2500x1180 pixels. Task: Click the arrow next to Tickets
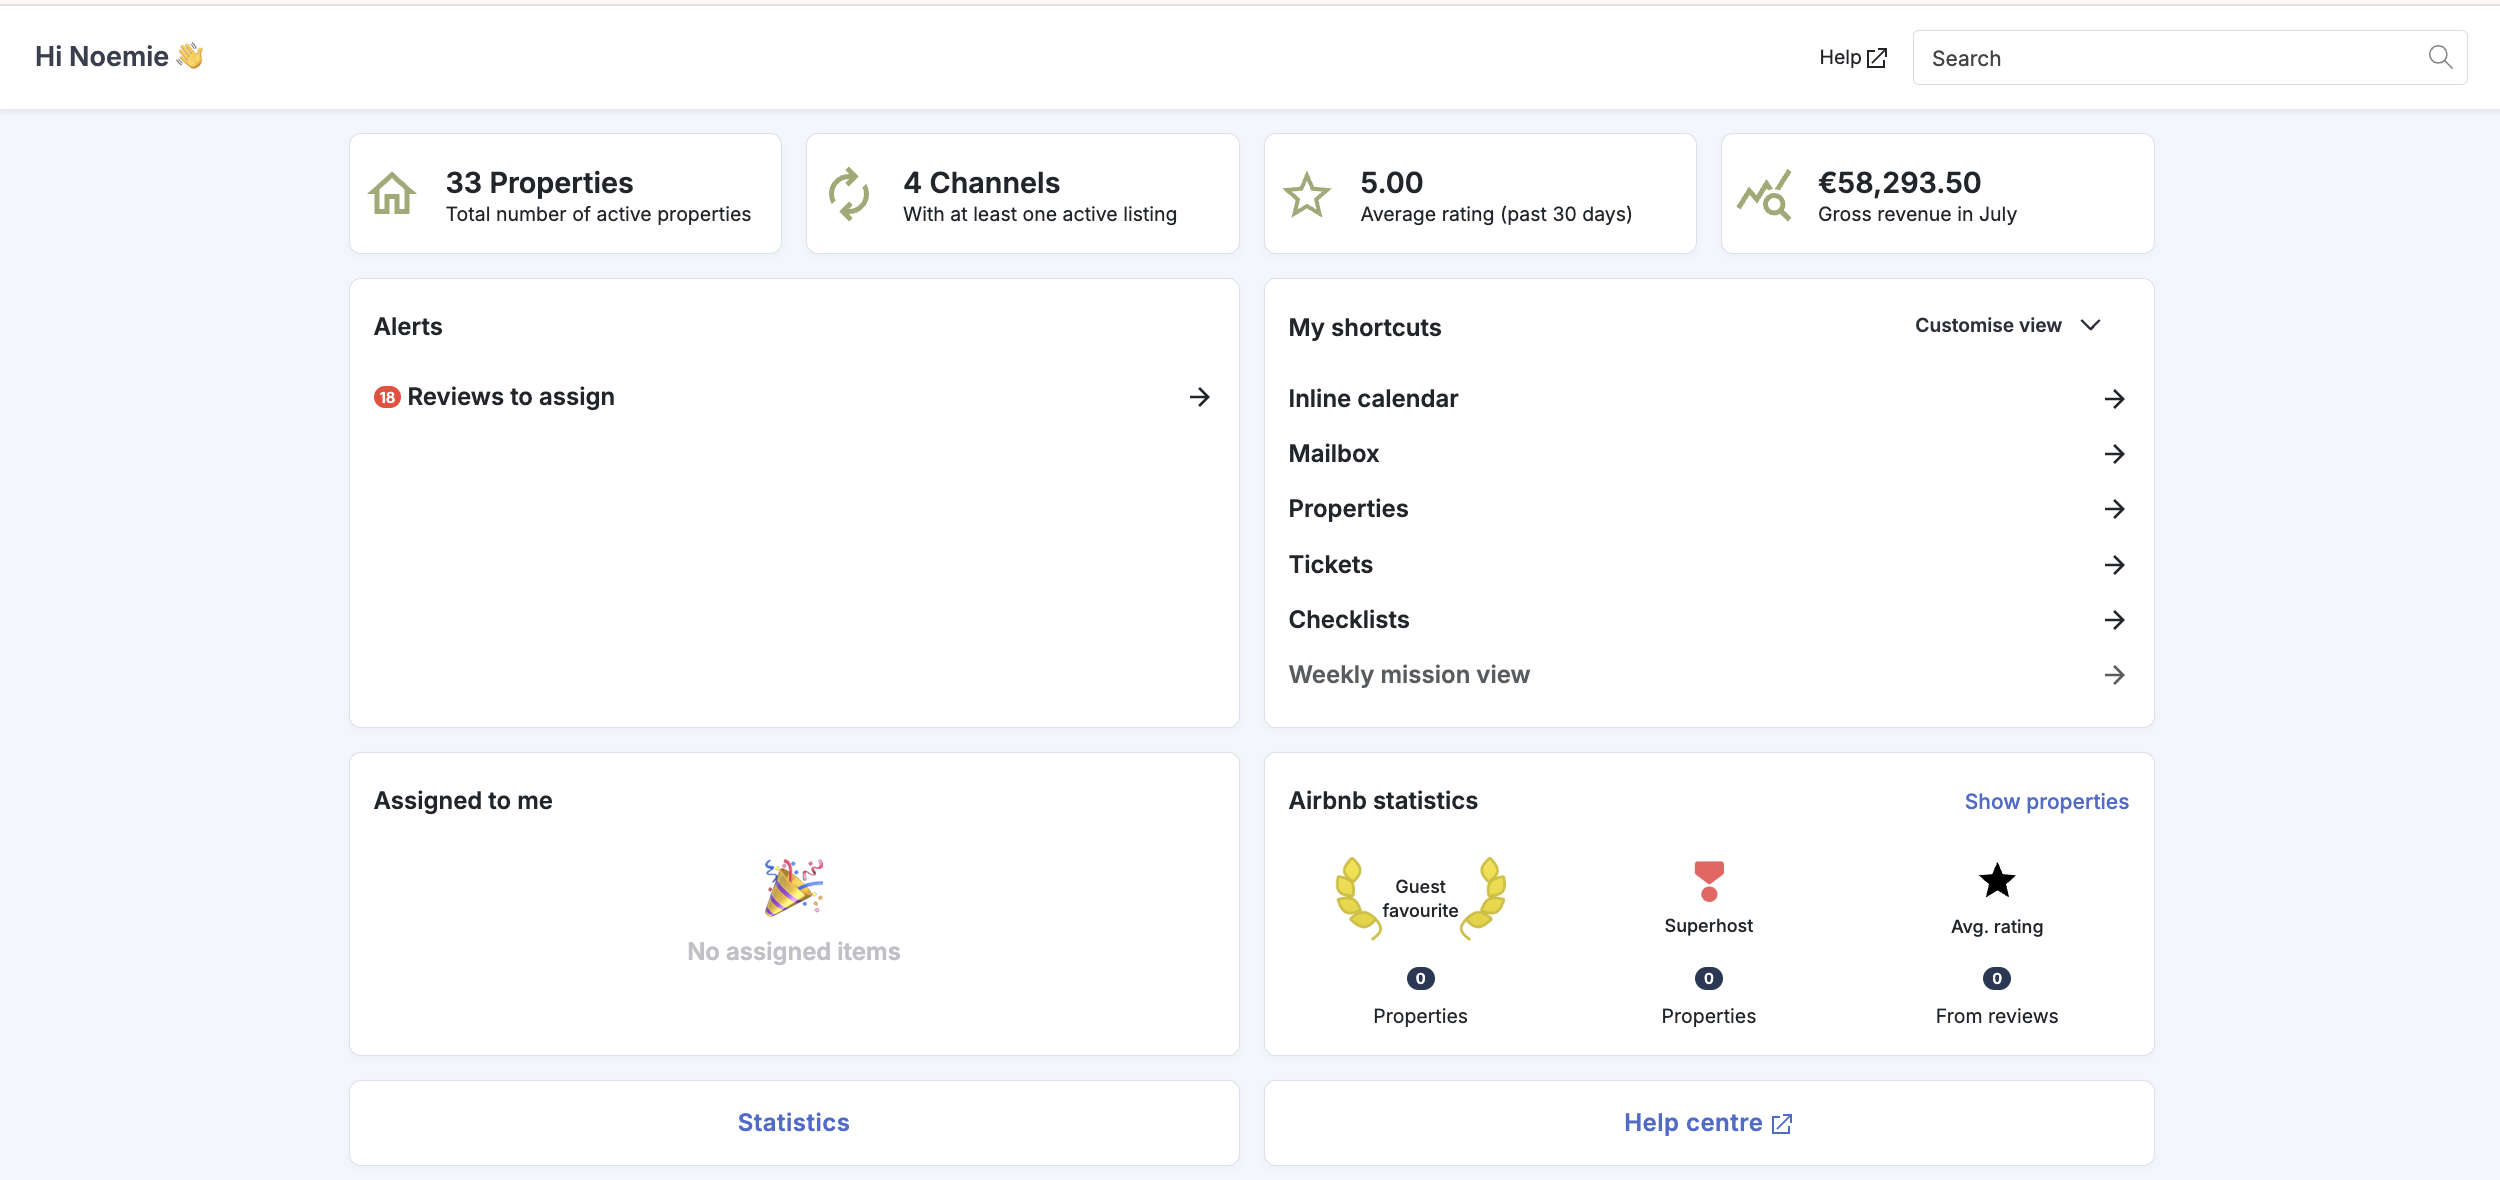pos(2114,565)
